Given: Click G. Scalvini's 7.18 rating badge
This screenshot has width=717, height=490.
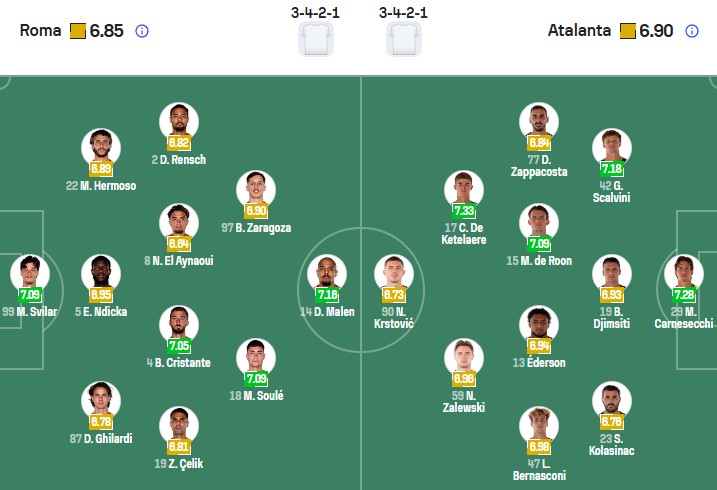Looking at the screenshot, I should click(x=611, y=169).
